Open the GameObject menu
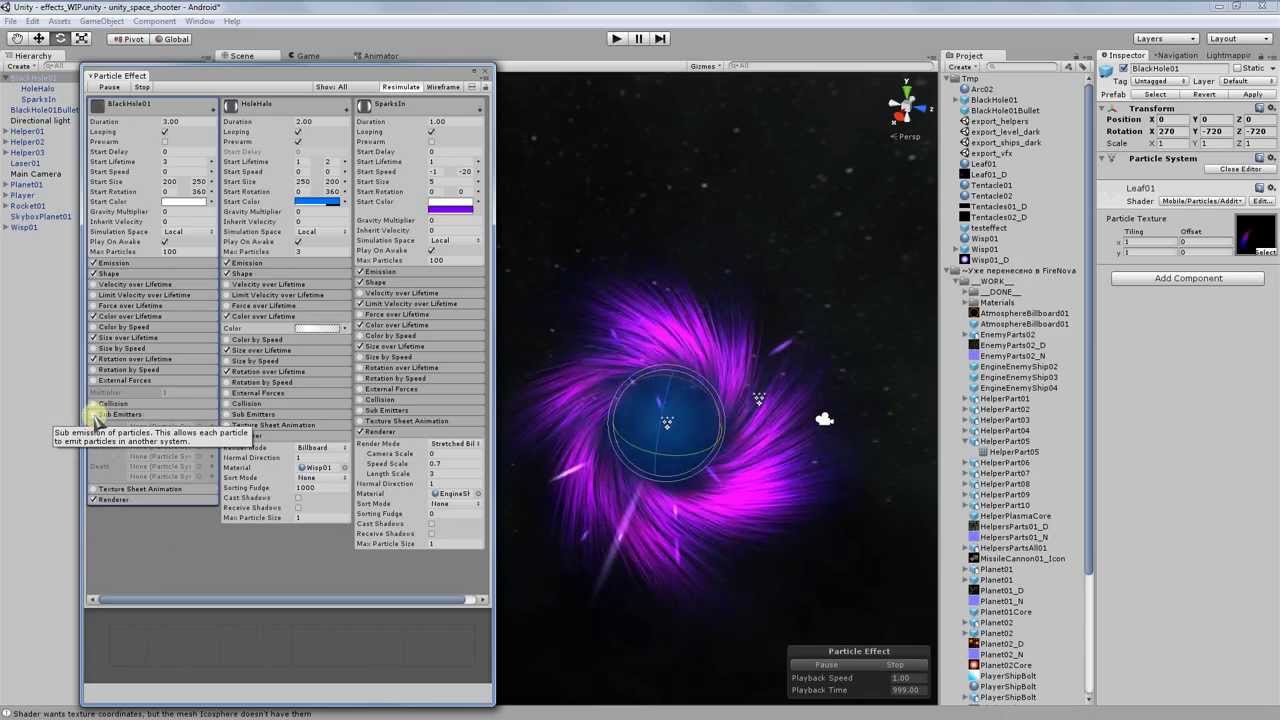This screenshot has height=720, width=1280. pyautogui.click(x=101, y=21)
